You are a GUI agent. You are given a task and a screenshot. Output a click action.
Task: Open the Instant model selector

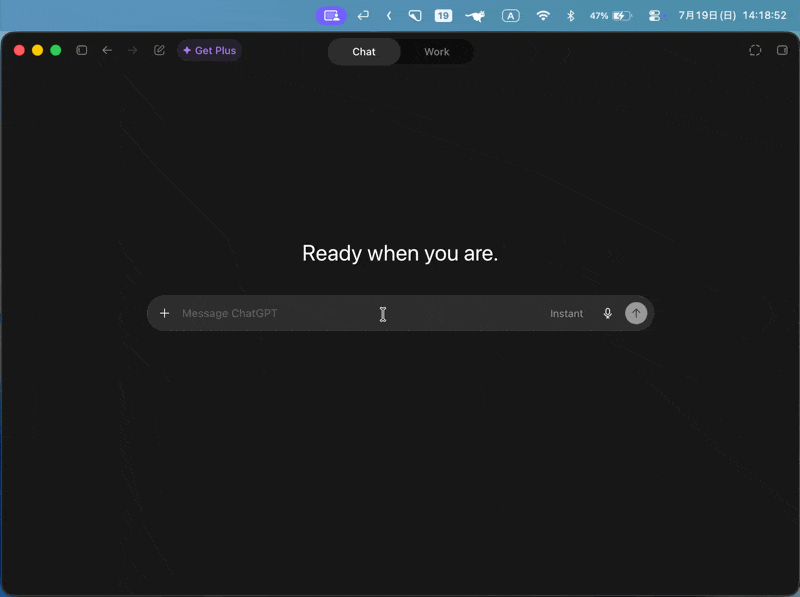(x=566, y=313)
